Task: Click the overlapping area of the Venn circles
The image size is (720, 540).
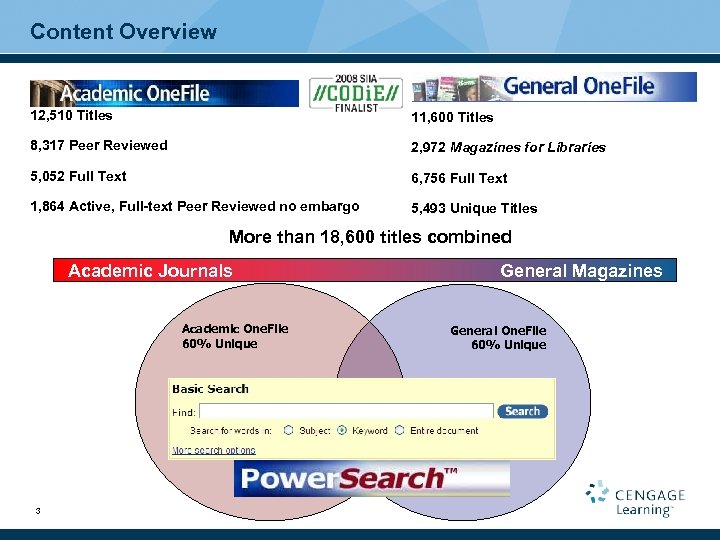Action: [x=370, y=351]
